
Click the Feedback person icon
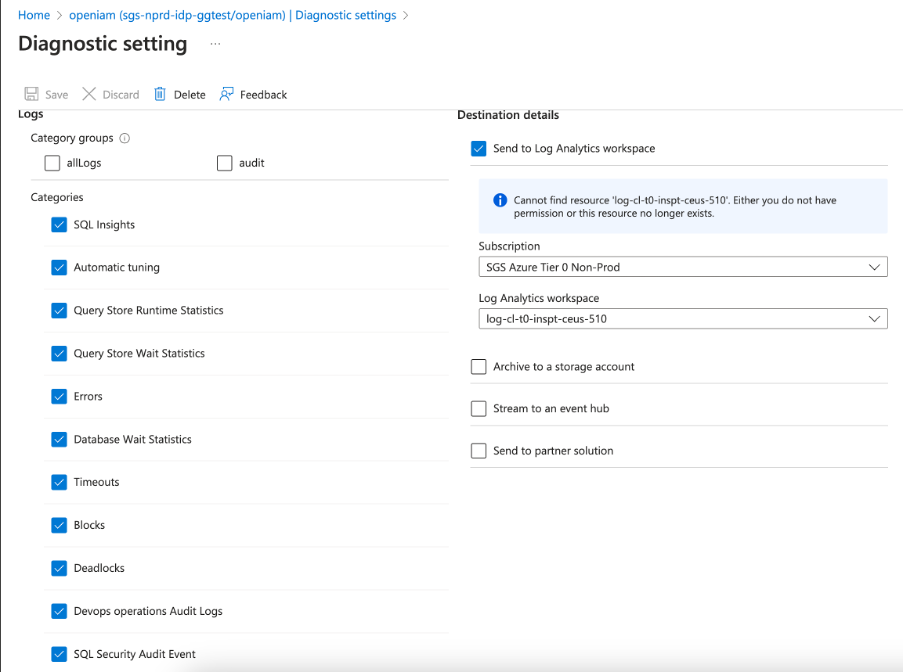[227, 94]
